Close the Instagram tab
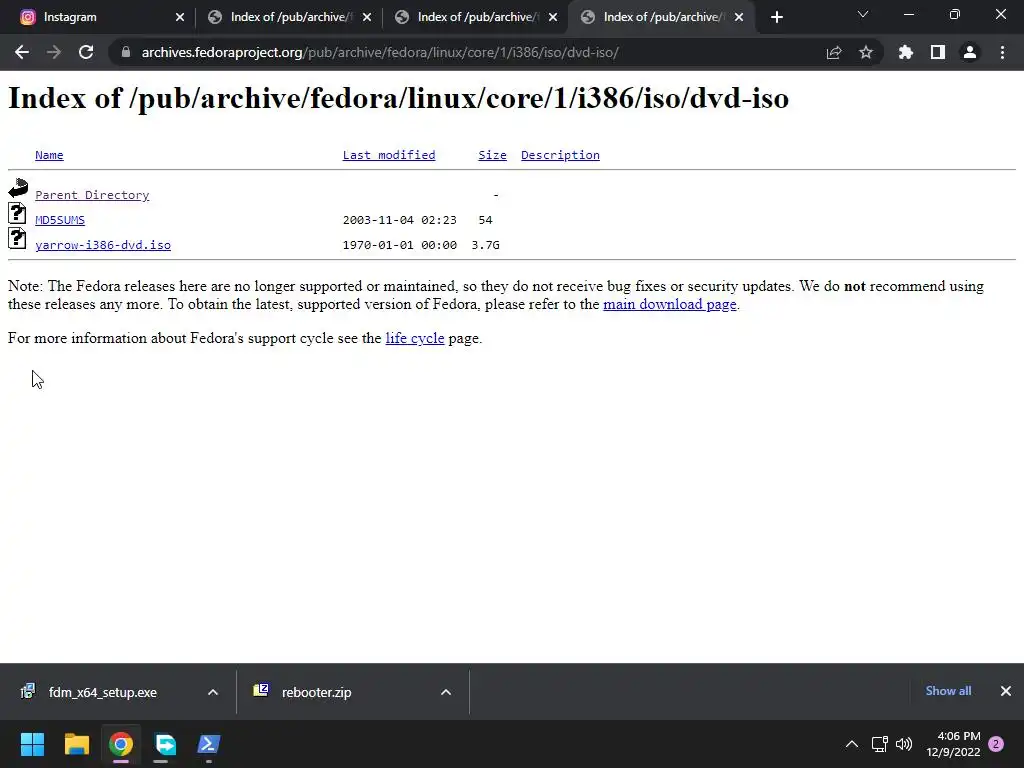 pyautogui.click(x=180, y=18)
